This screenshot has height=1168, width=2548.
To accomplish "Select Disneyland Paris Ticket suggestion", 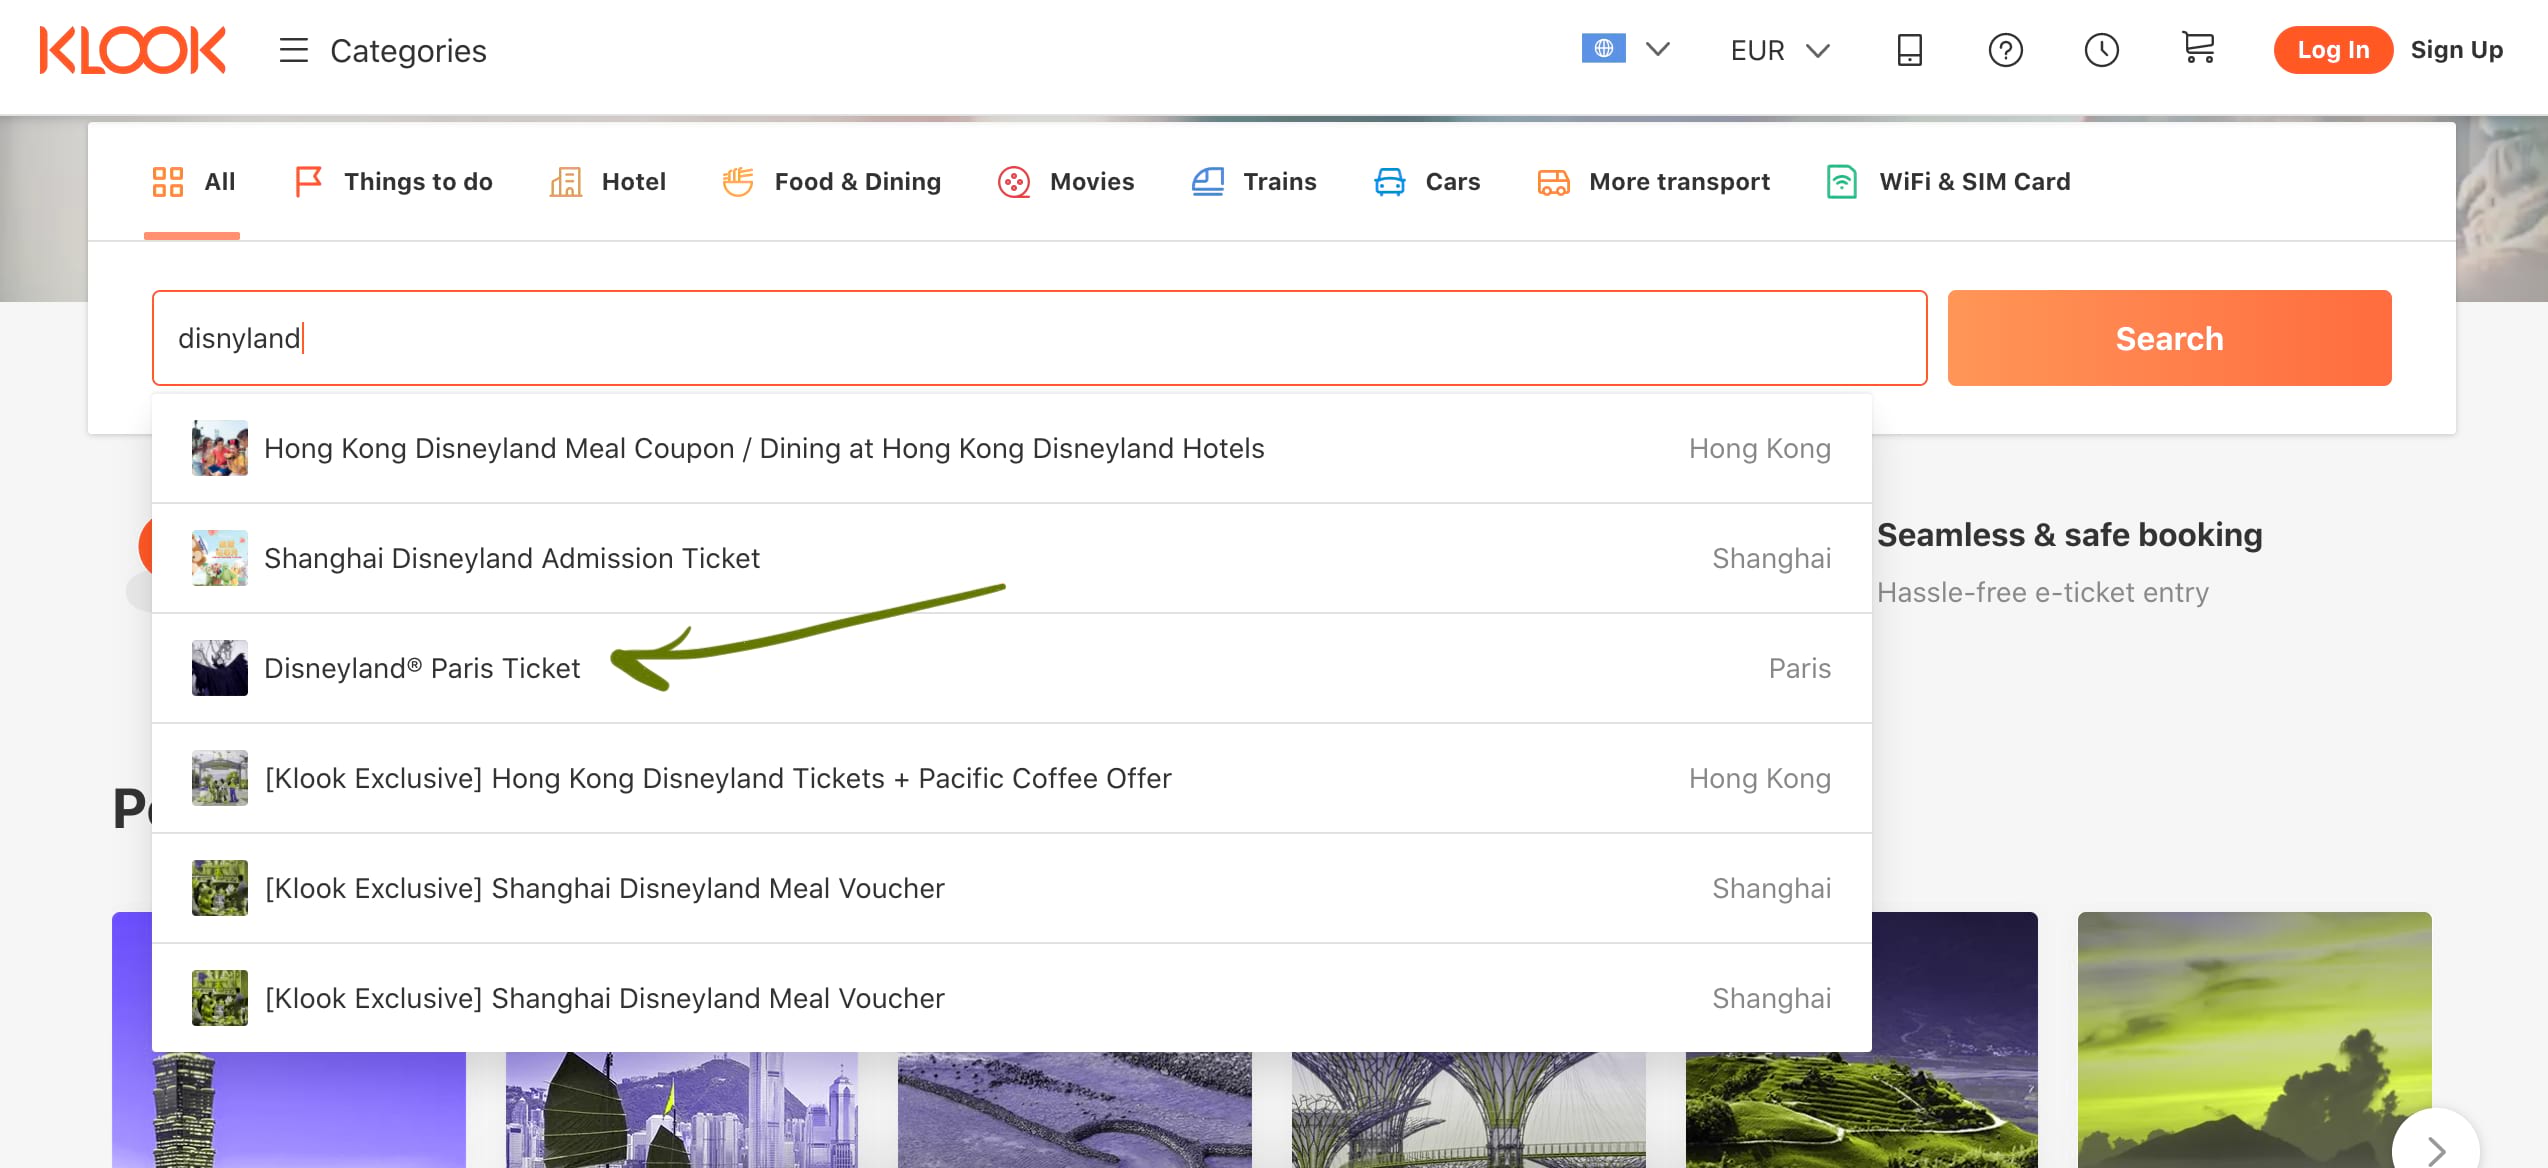I will pos(1012,668).
